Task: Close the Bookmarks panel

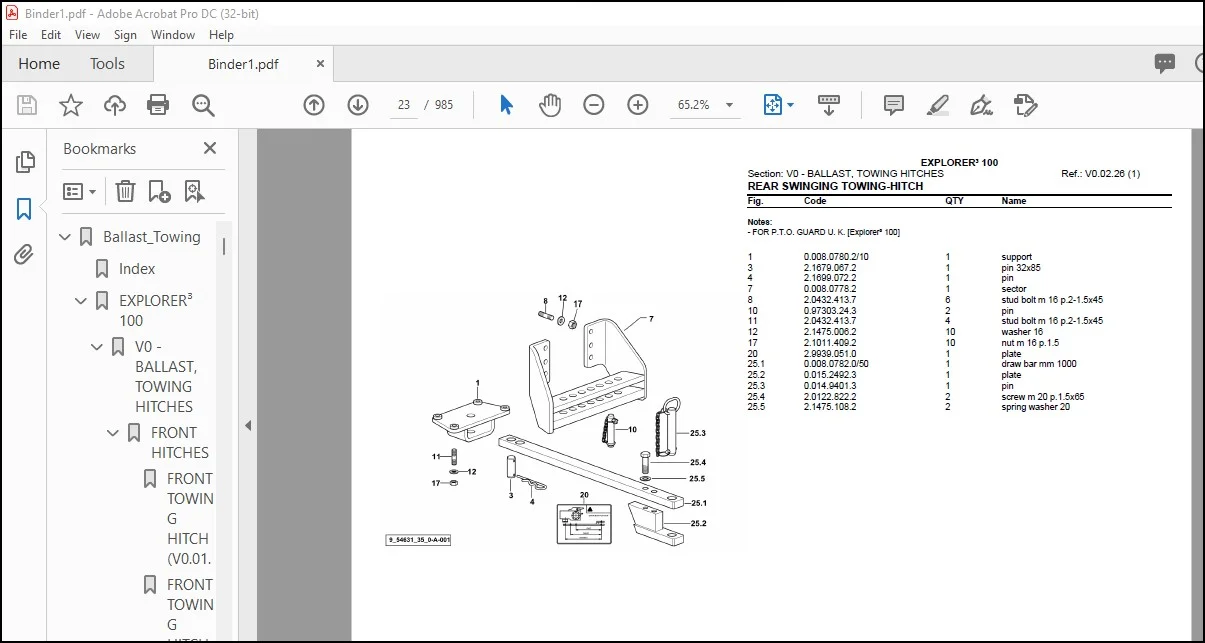Action: click(210, 148)
